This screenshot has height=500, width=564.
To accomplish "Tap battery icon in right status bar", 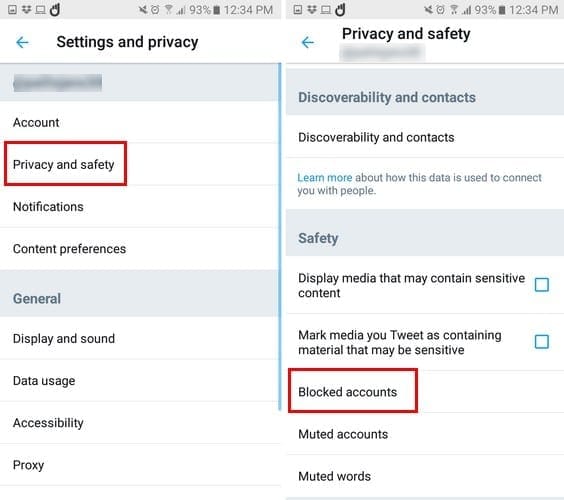I will click(x=502, y=10).
